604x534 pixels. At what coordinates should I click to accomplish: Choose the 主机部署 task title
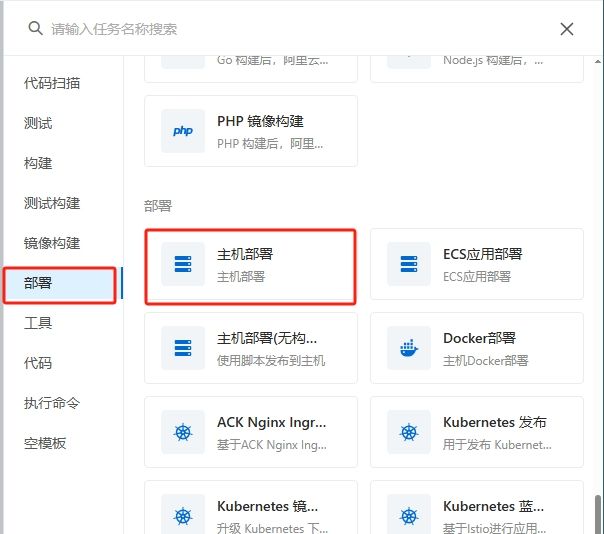coord(245,254)
